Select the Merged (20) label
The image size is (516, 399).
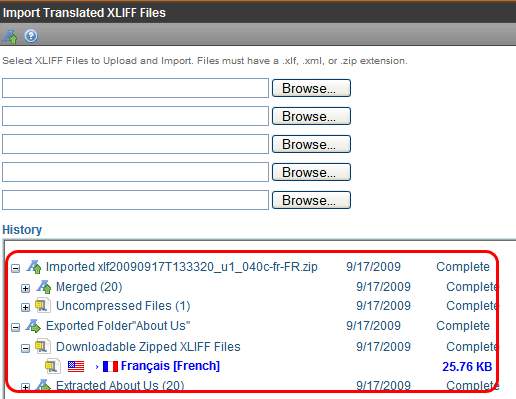coord(89,287)
